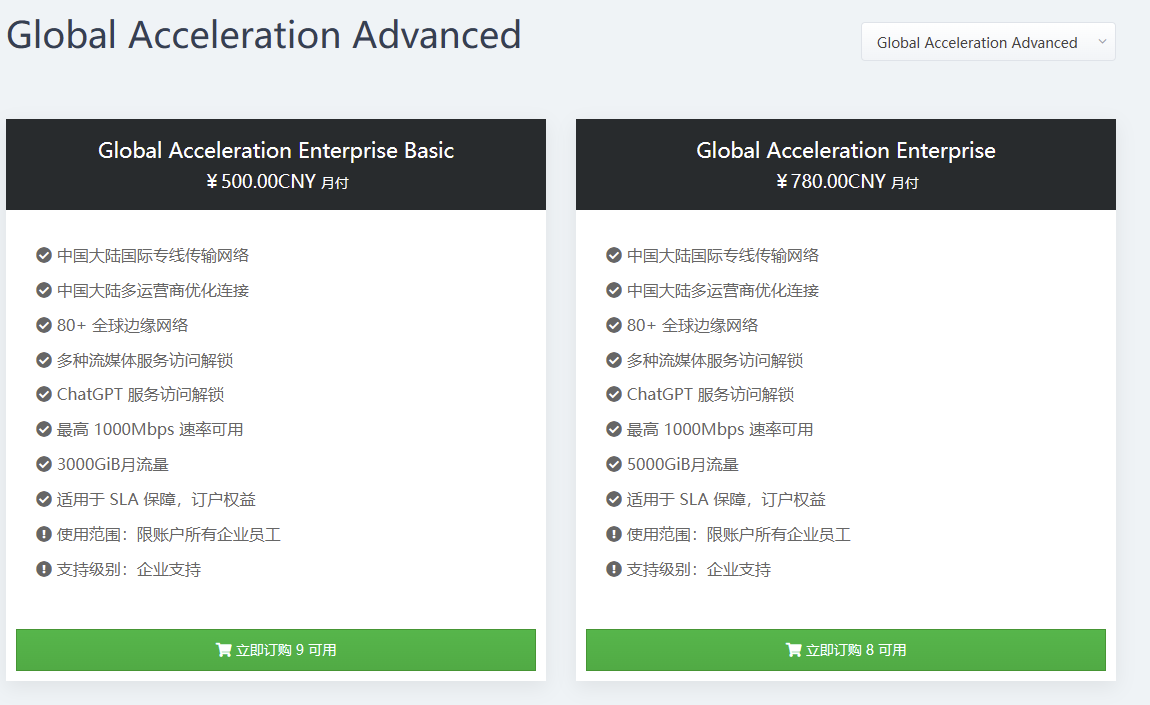1150x705 pixels.
Task: Click 80+ 全球边缘网络 in the Enterprise Basic card
Action: point(122,325)
